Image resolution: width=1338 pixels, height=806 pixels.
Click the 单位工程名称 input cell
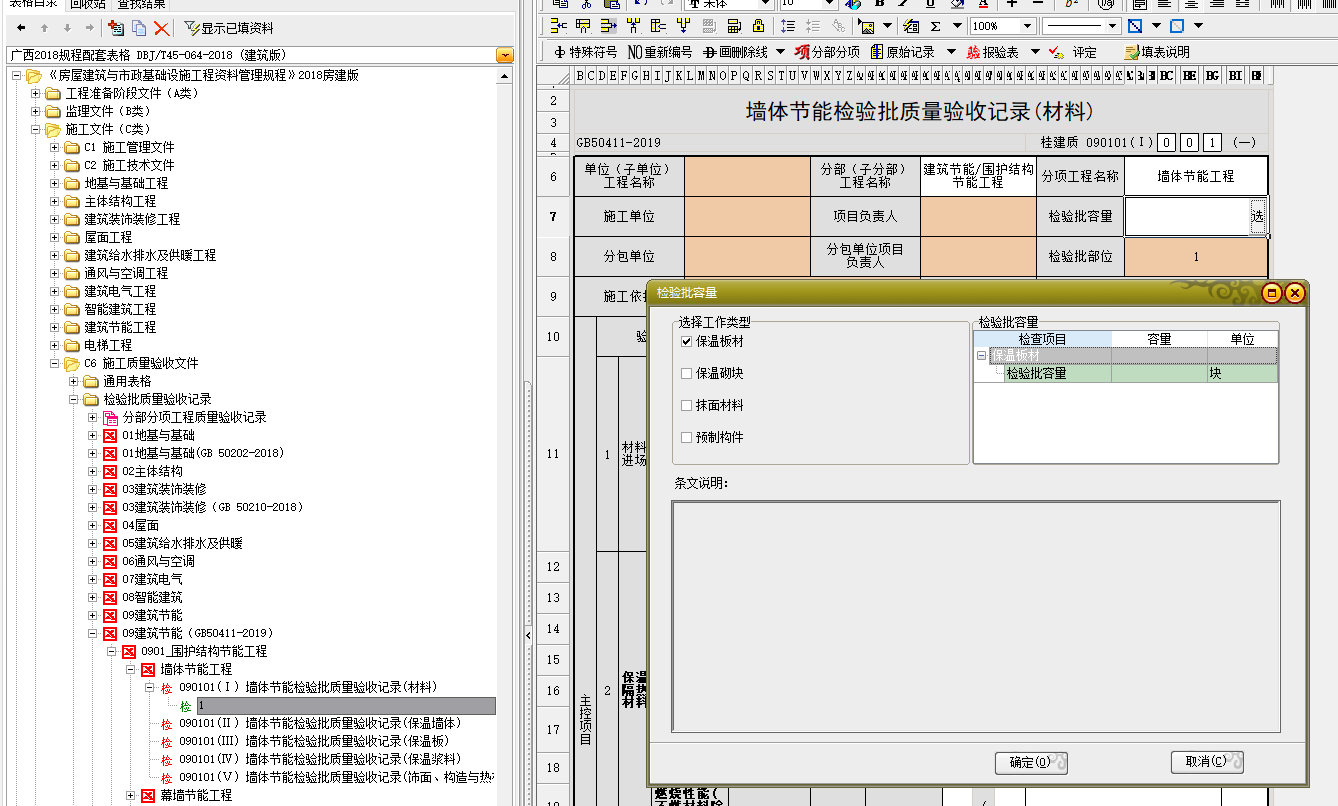tap(747, 176)
